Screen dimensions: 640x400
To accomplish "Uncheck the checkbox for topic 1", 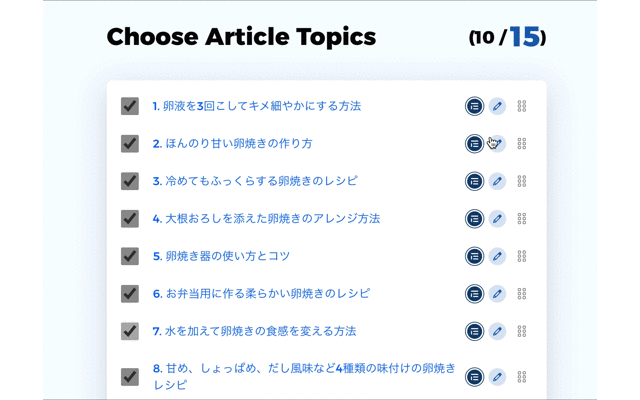I will tap(130, 106).
